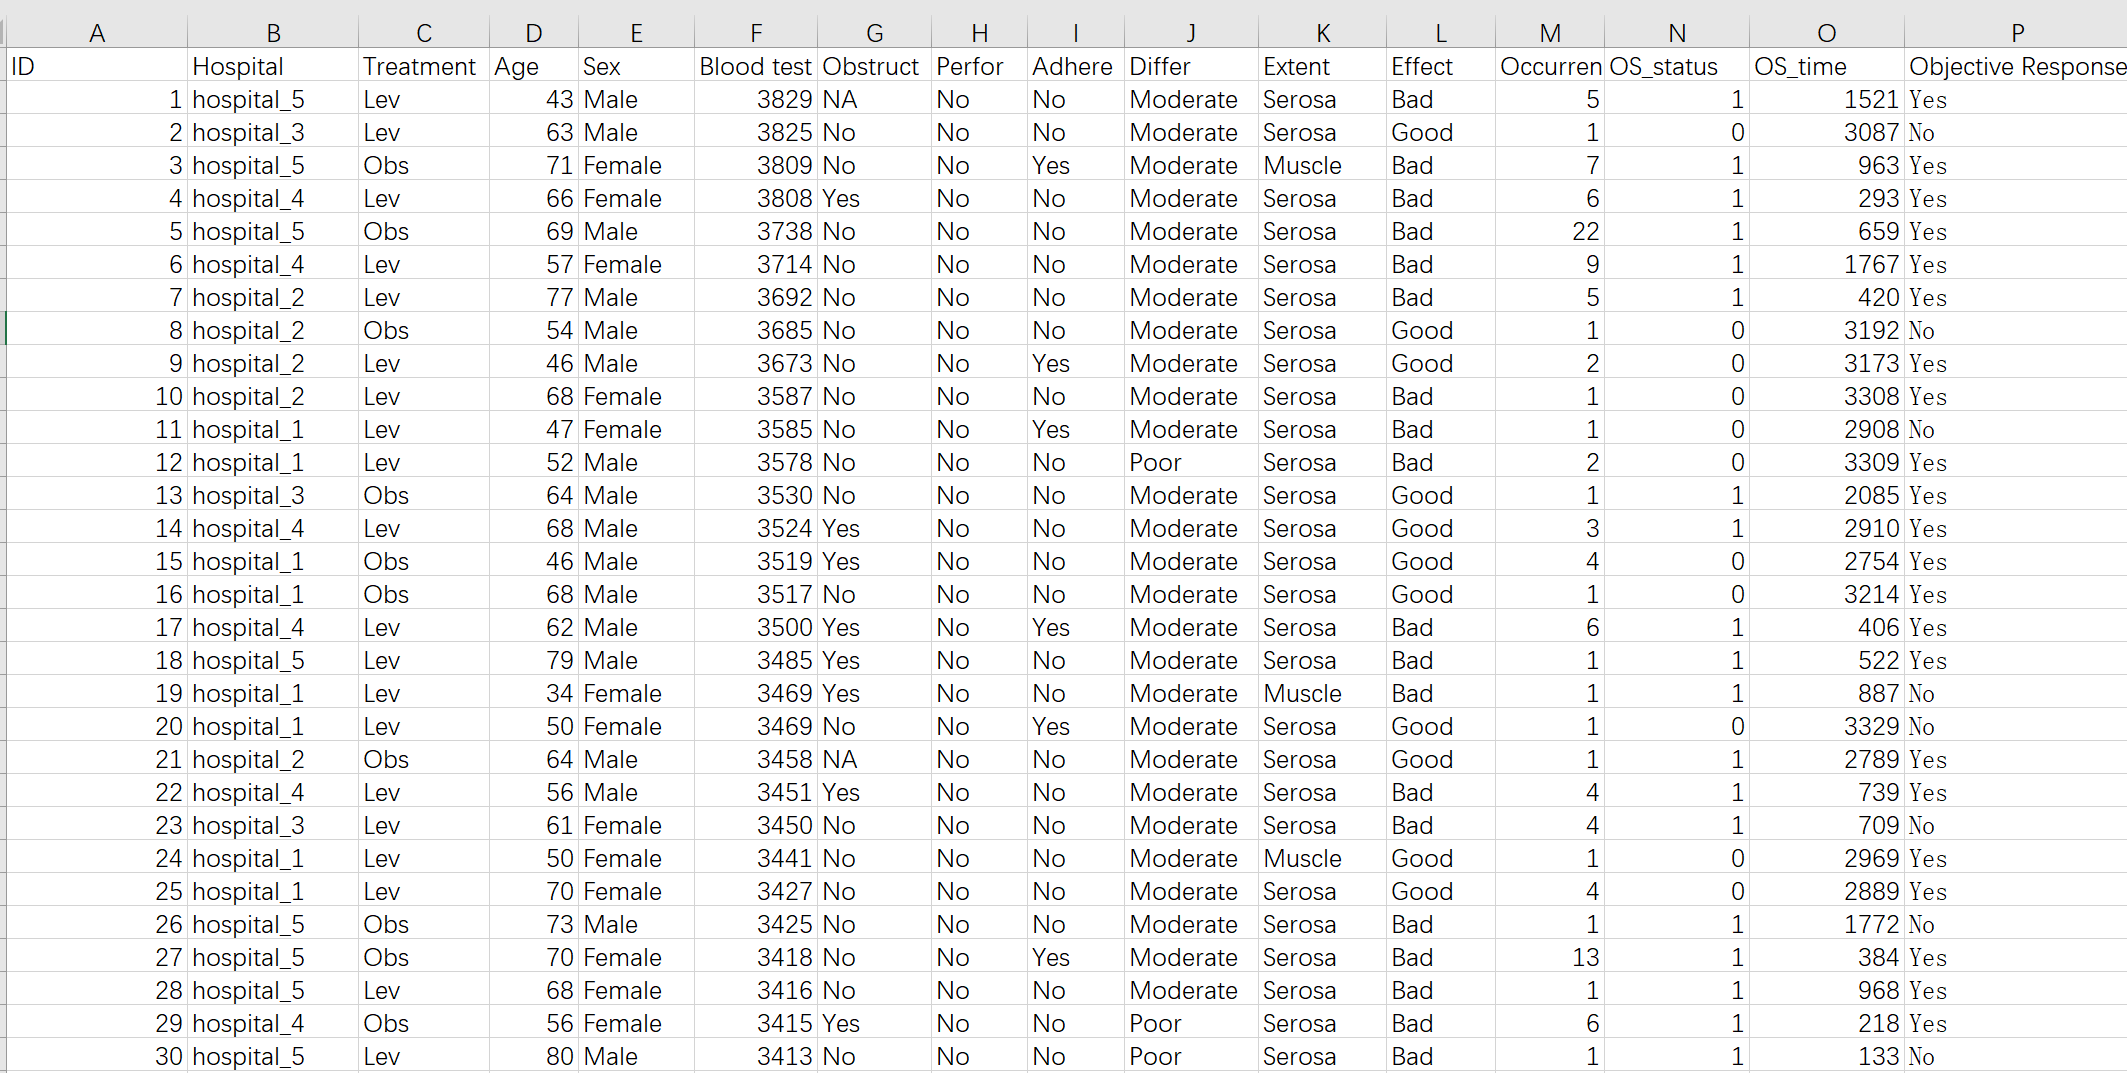2127x1073 pixels.
Task: Select blood test value 3450
Action: [756, 825]
